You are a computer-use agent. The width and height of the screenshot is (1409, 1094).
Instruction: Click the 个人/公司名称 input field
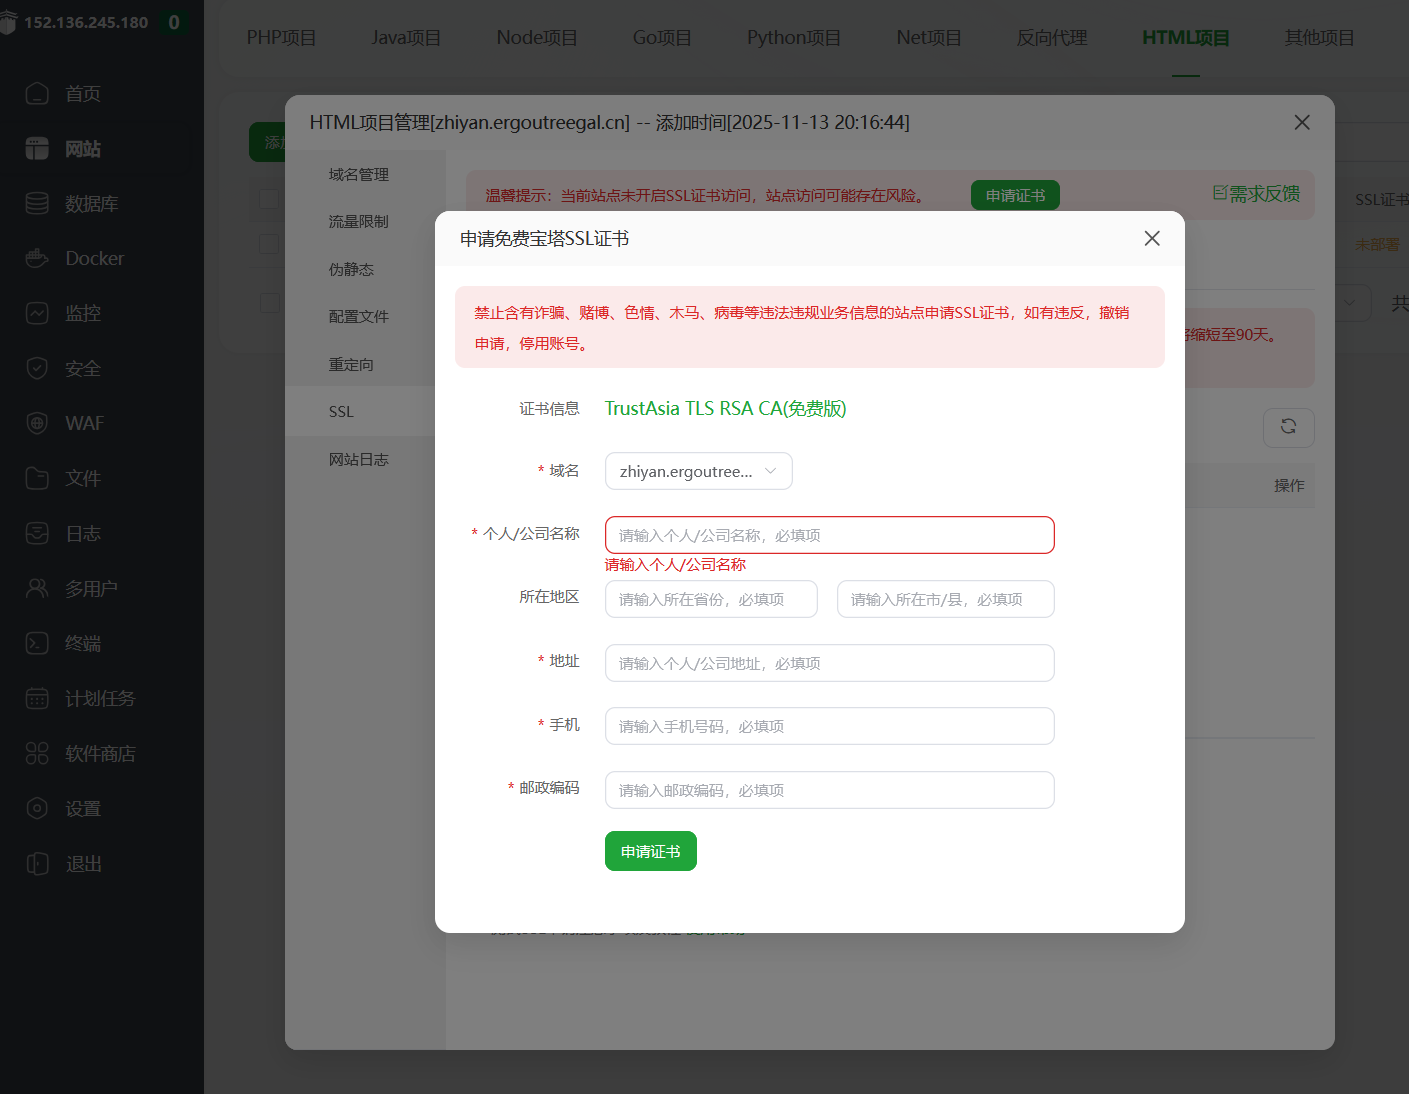coord(829,535)
